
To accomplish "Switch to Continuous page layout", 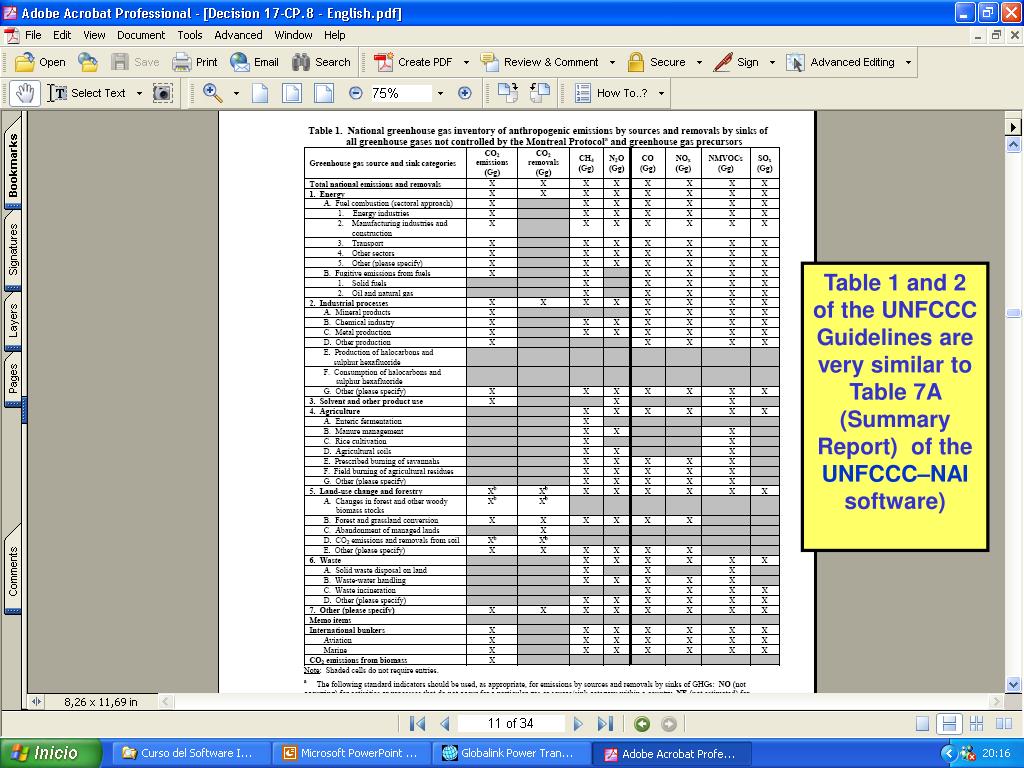I will [949, 724].
